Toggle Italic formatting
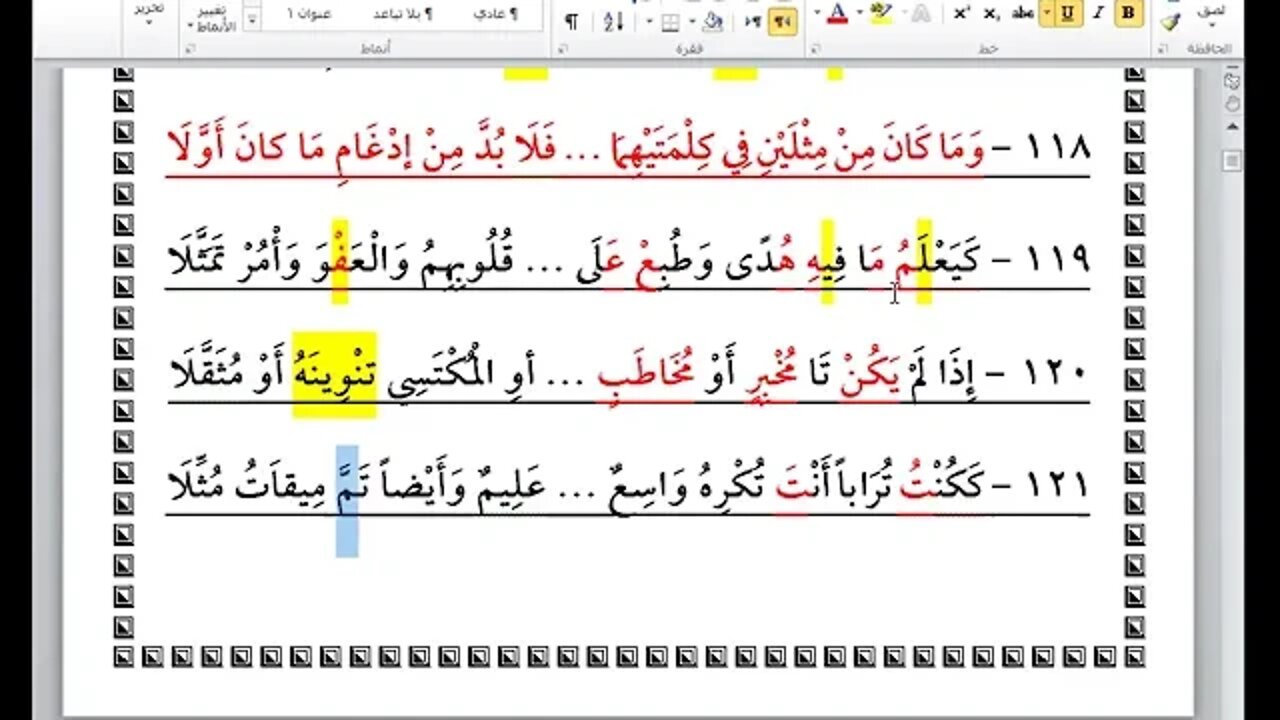1280x720 pixels. 1098,12
